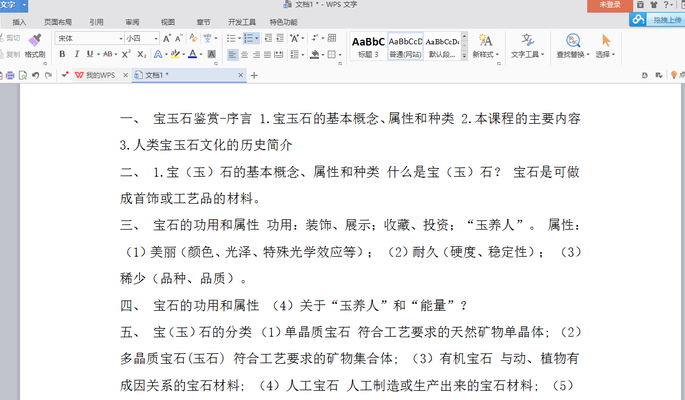Decrease font size with A- icon
The image size is (685, 400).
[179, 38]
